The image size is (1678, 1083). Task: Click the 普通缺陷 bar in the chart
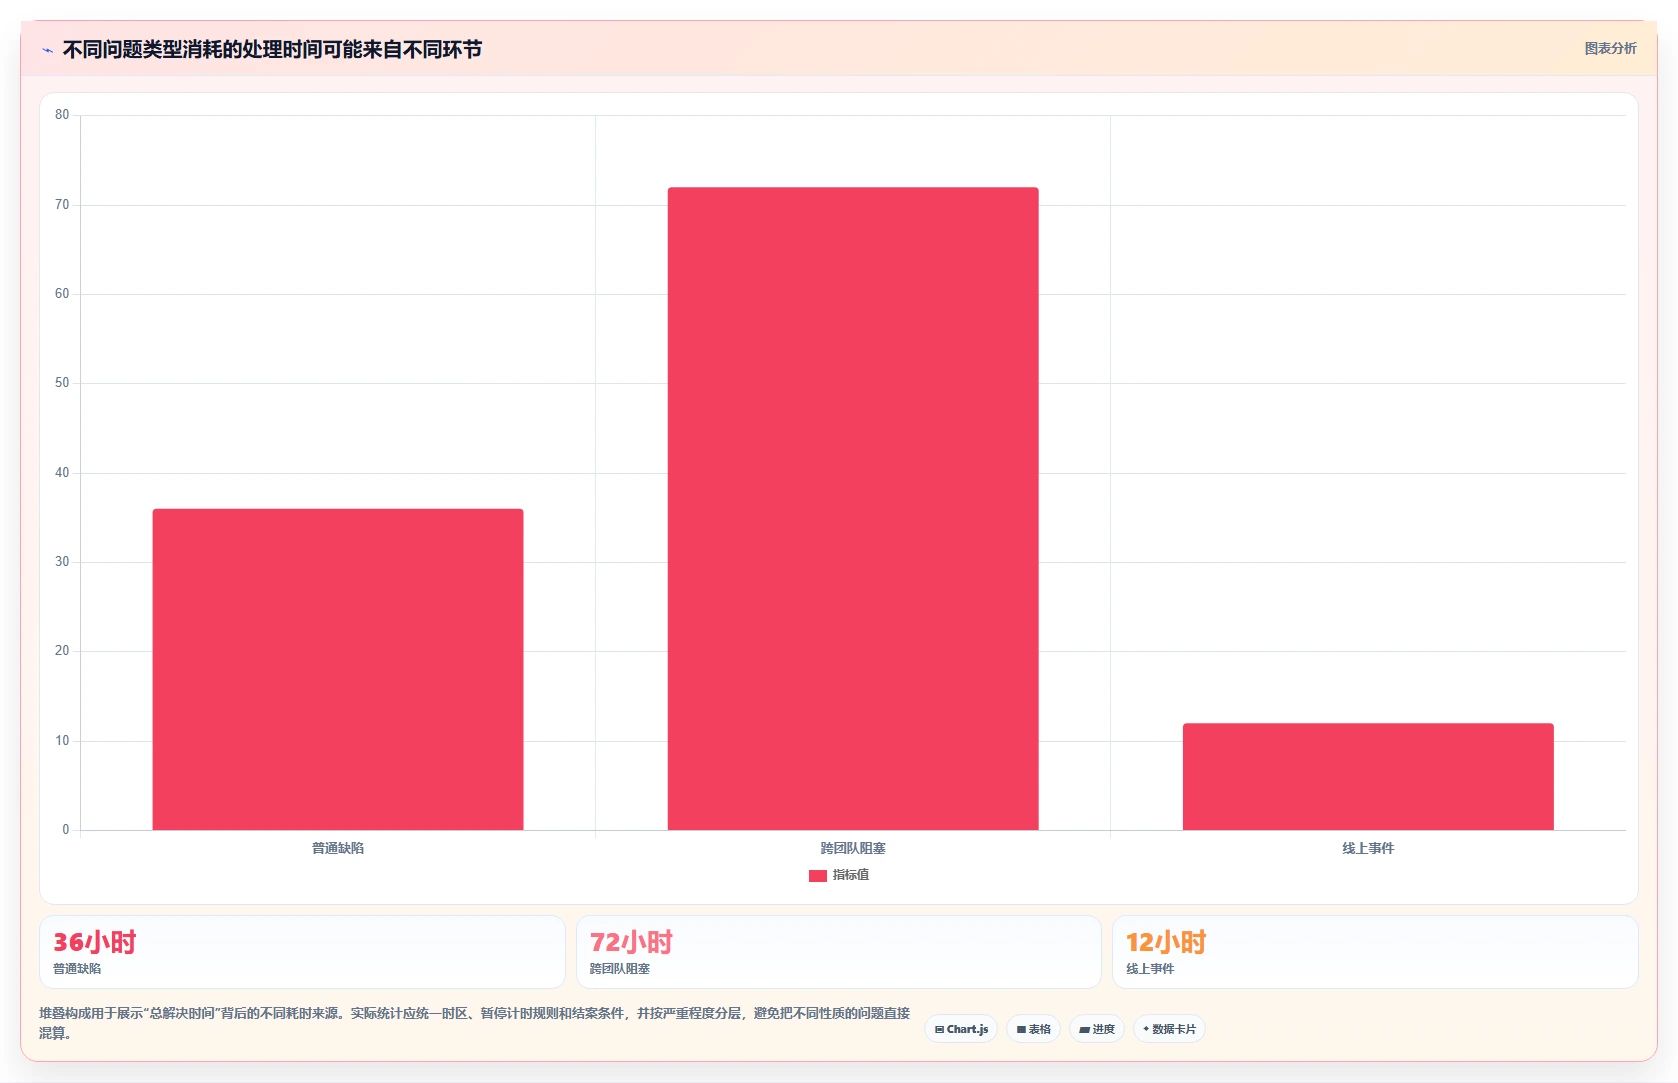coord(338,669)
